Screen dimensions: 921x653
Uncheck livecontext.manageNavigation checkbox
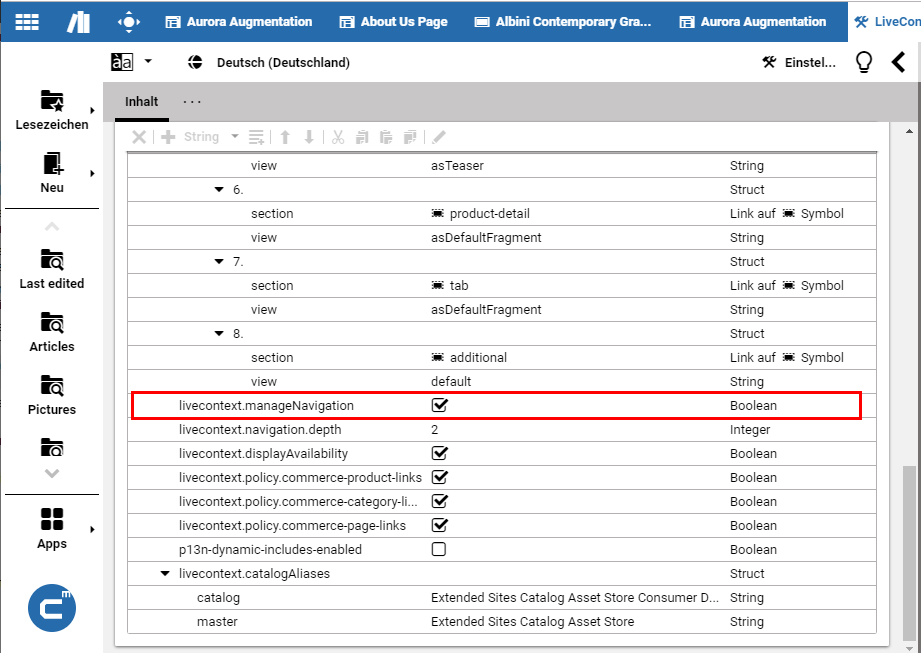point(438,406)
